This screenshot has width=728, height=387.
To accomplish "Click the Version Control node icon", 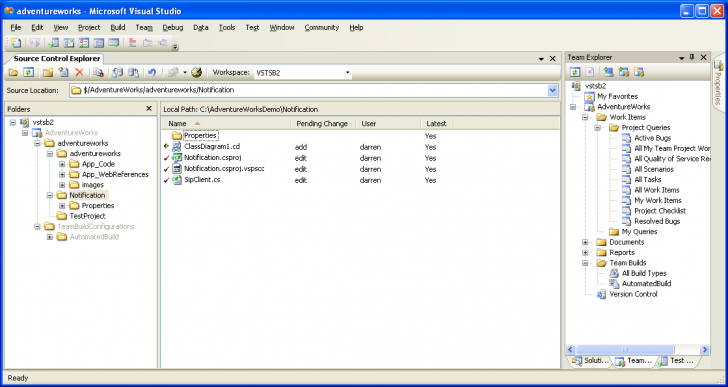I will click(602, 294).
